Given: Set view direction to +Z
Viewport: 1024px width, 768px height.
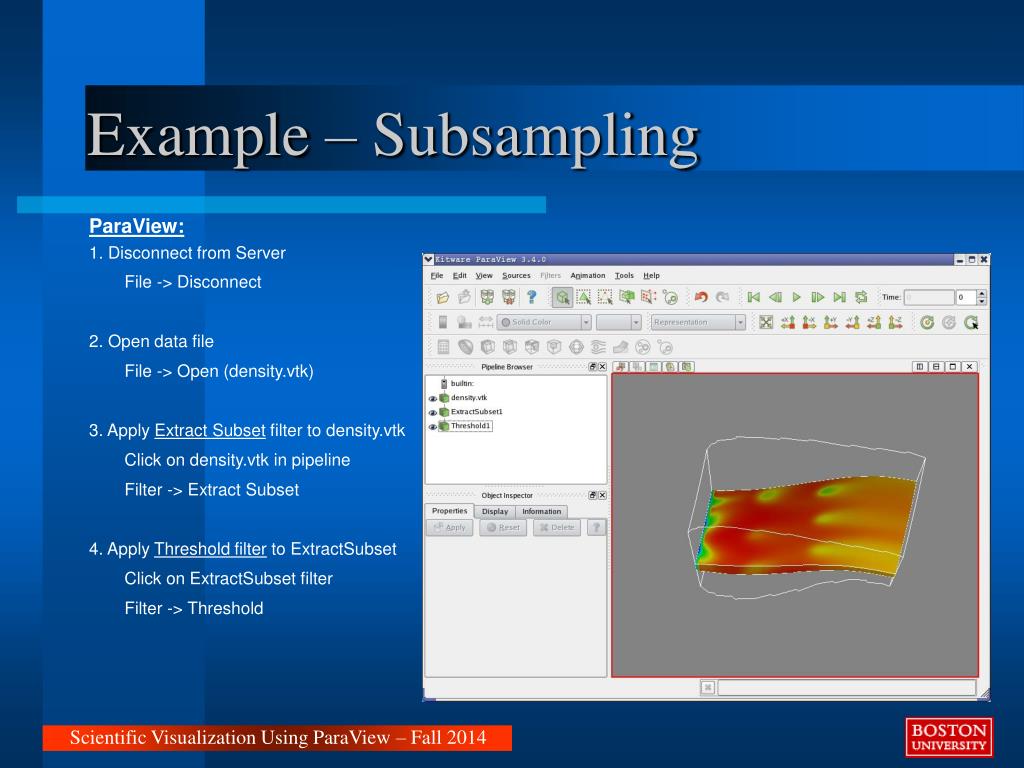Looking at the screenshot, I should tap(874, 322).
